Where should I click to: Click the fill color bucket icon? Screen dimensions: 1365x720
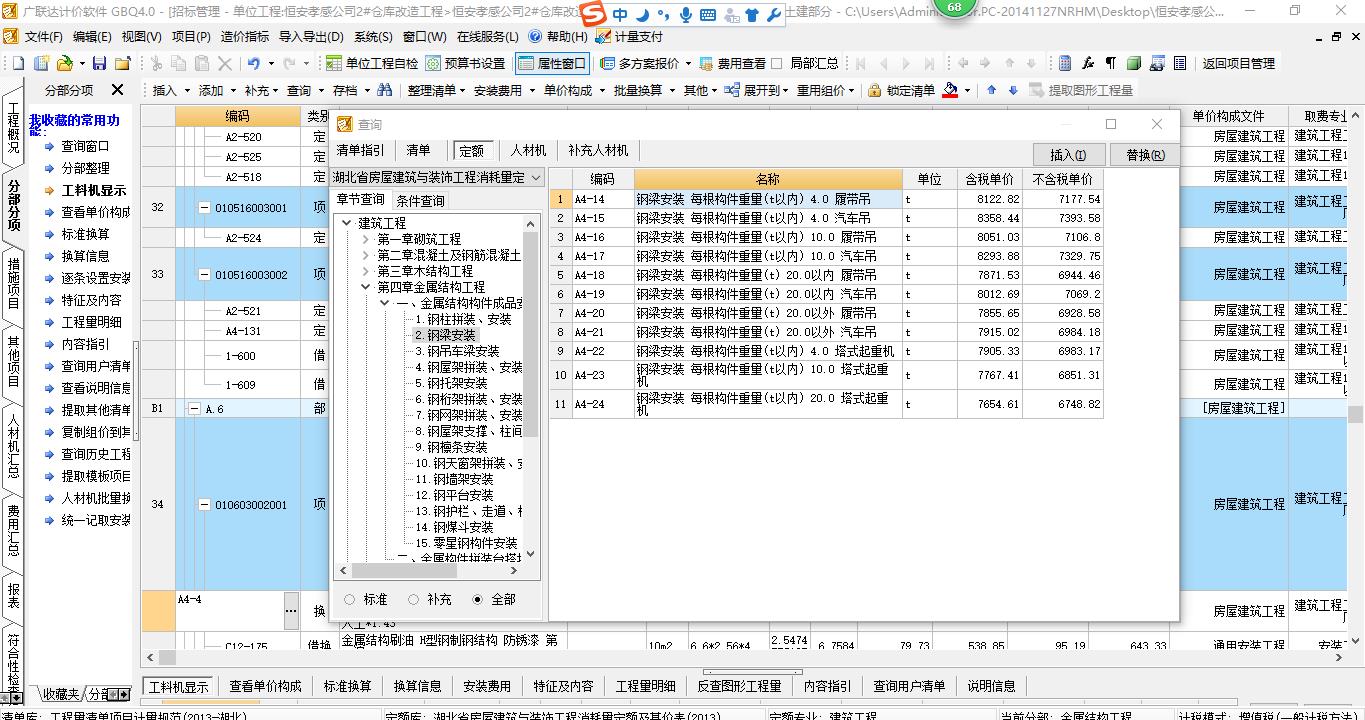(950, 90)
